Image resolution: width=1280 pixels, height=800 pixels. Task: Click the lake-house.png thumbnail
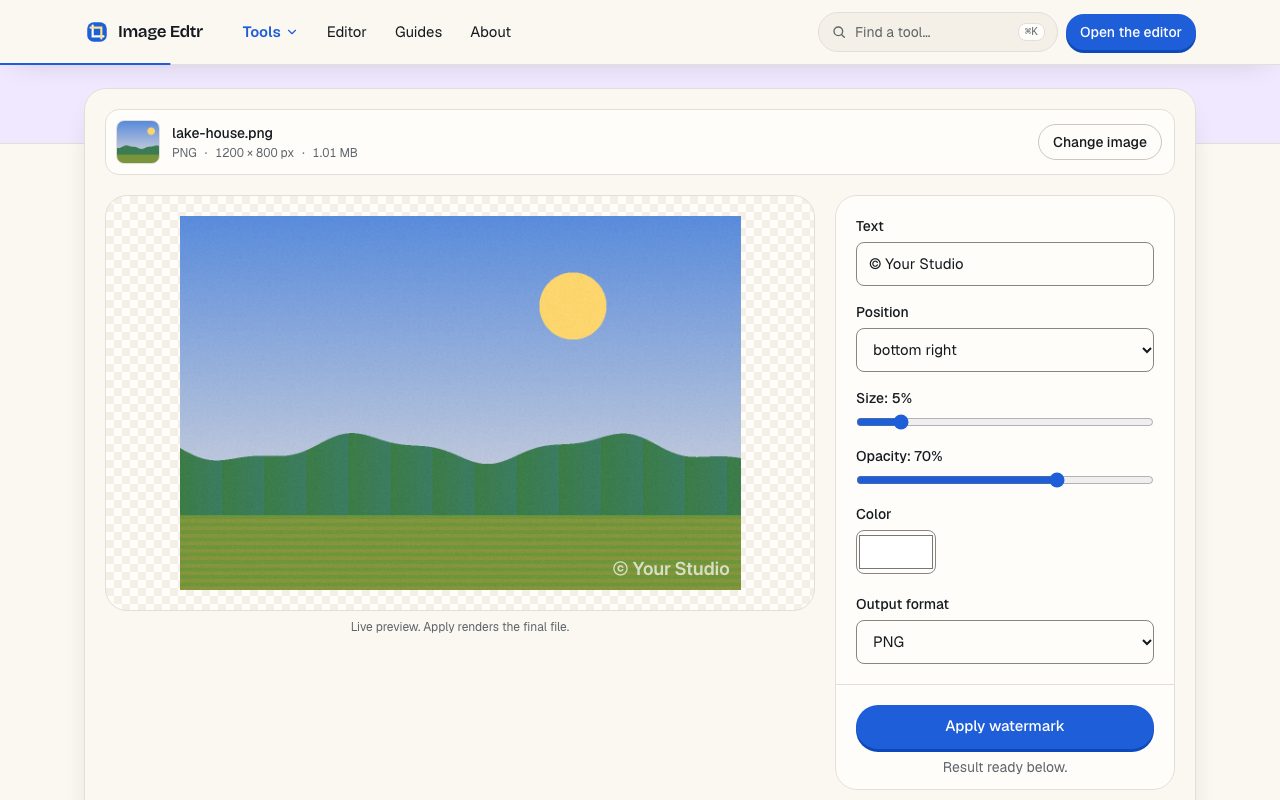[138, 142]
